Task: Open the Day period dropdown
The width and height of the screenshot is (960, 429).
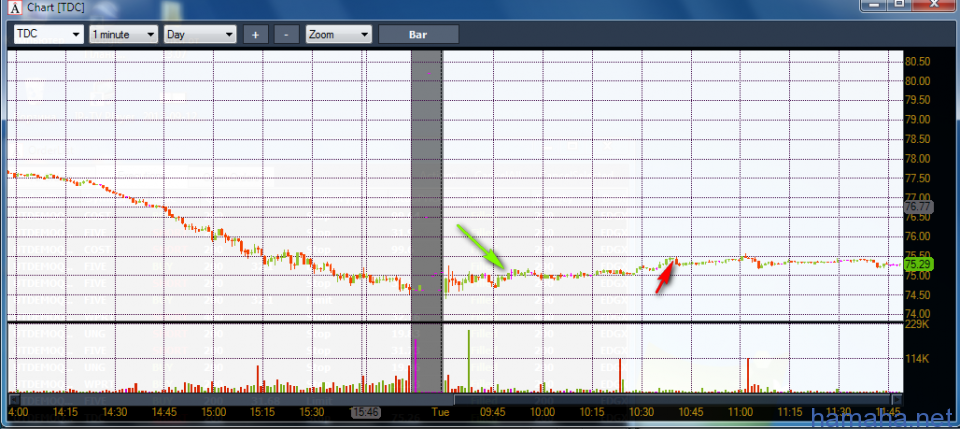Action: click(200, 34)
